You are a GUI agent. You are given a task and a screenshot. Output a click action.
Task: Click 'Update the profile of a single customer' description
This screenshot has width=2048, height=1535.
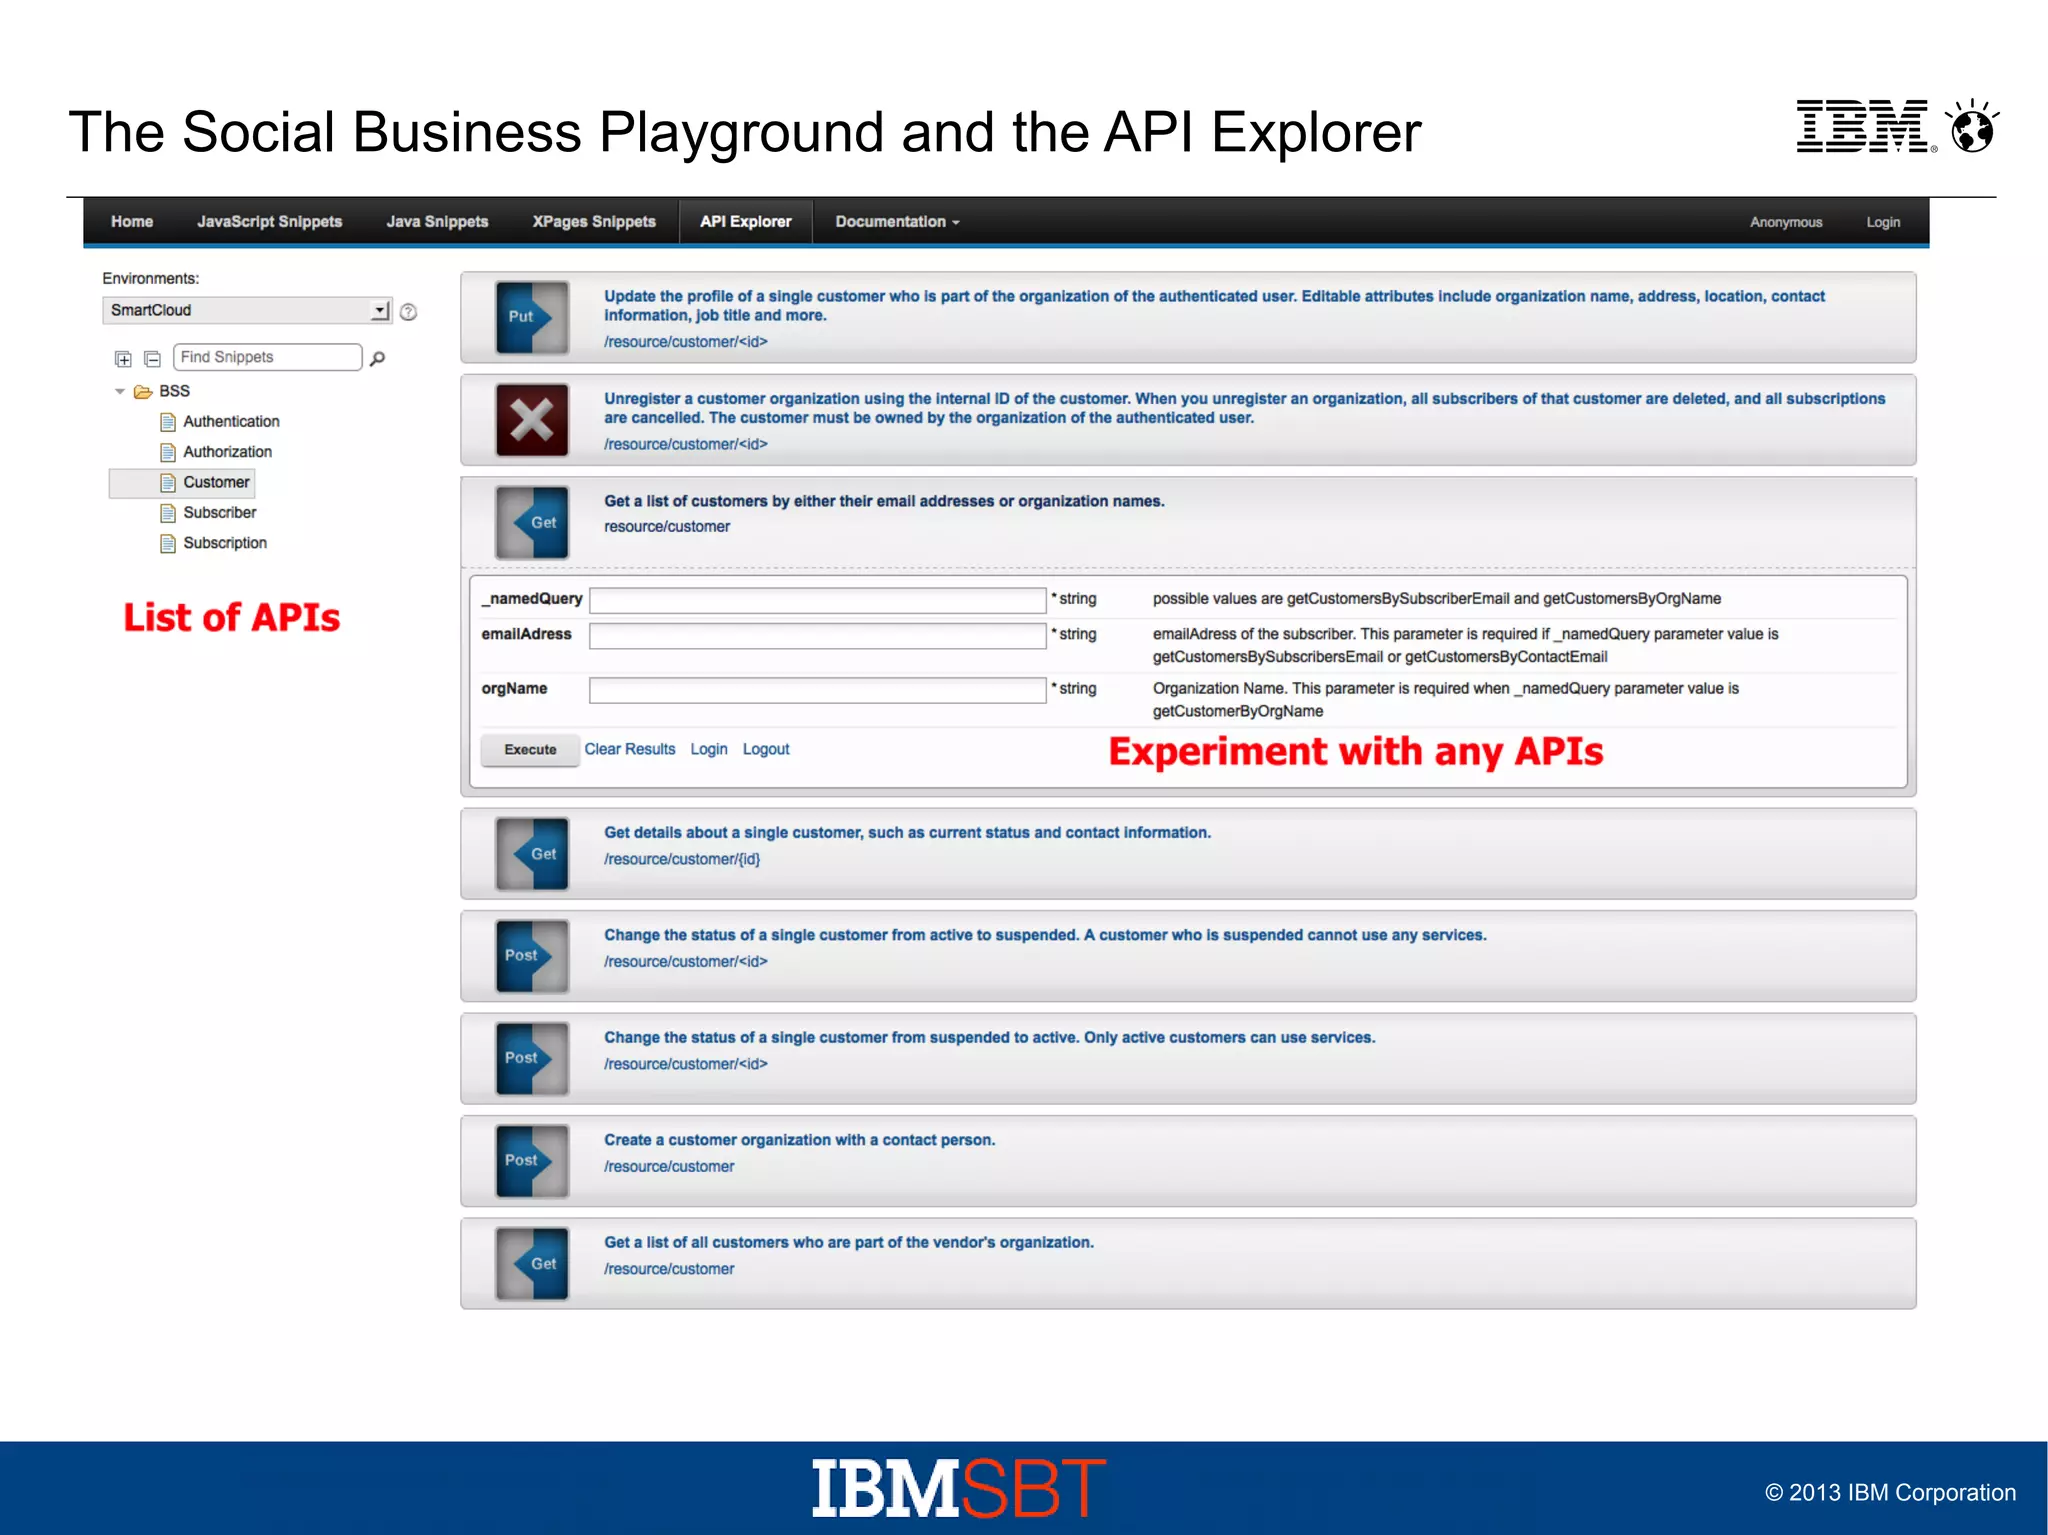point(1214,306)
